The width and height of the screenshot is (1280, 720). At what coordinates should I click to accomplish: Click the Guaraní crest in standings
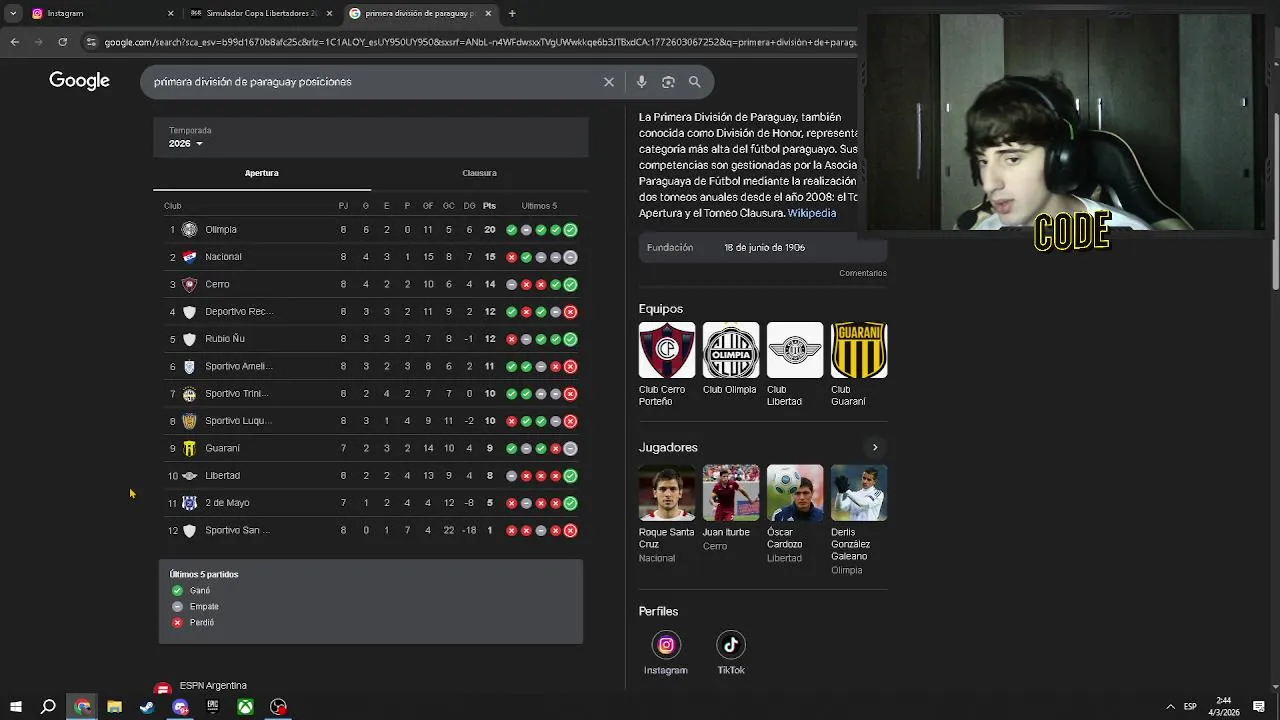[189, 448]
